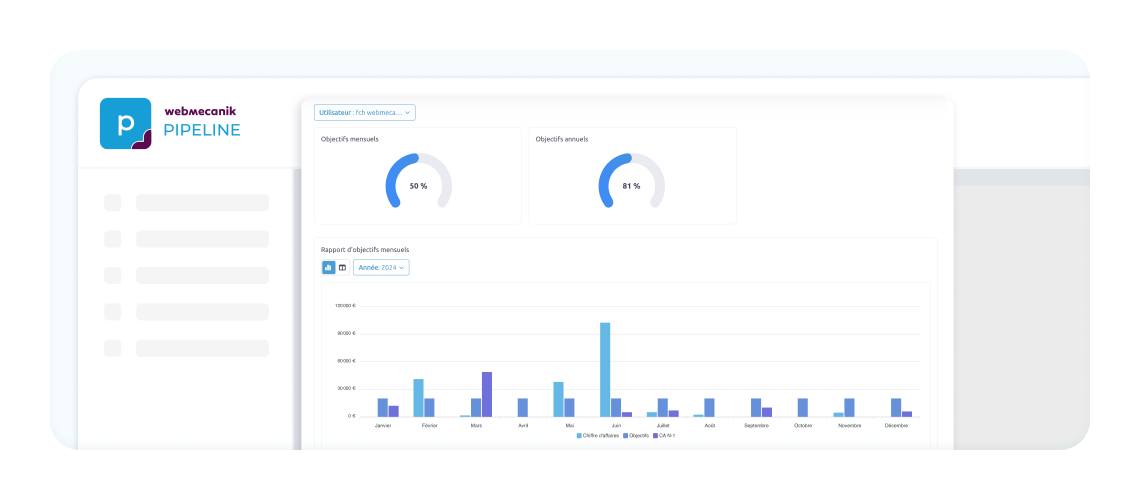The width and height of the screenshot is (1140, 500).
Task: Click the webmecanik PIPELINE brand text
Action: coord(201,121)
